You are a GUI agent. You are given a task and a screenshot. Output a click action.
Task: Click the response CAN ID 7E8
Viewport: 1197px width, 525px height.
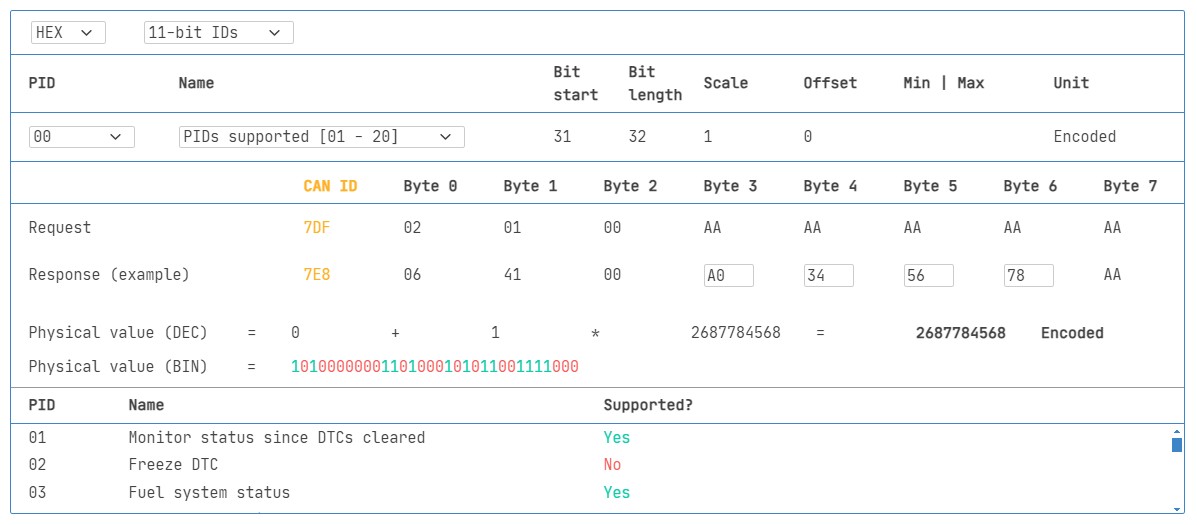click(x=317, y=275)
